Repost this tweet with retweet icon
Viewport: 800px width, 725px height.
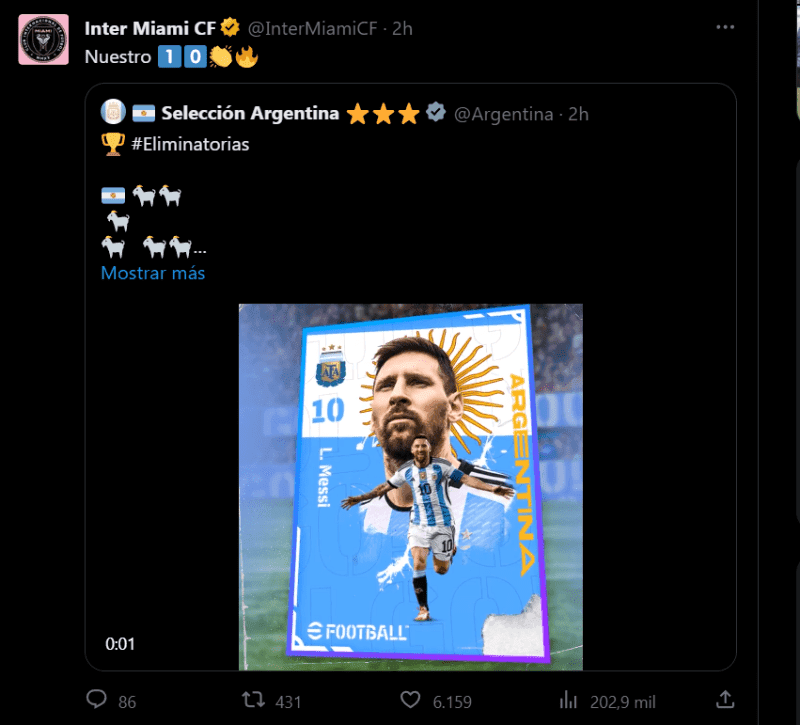coord(254,700)
